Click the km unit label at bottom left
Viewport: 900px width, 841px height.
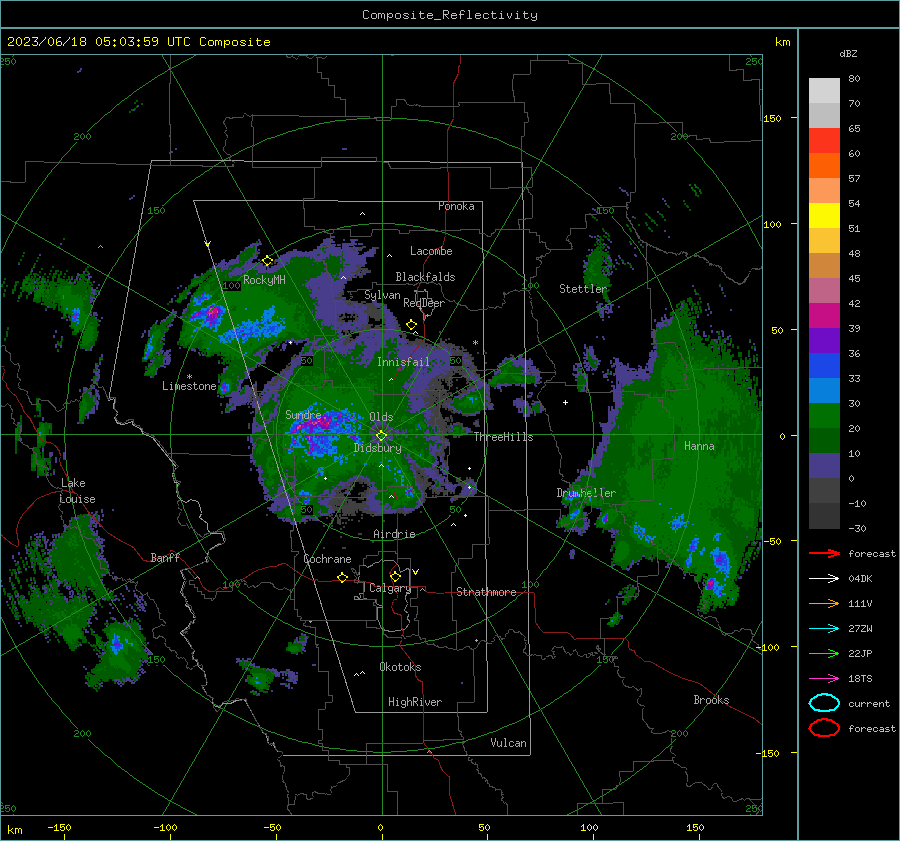(x=14, y=830)
